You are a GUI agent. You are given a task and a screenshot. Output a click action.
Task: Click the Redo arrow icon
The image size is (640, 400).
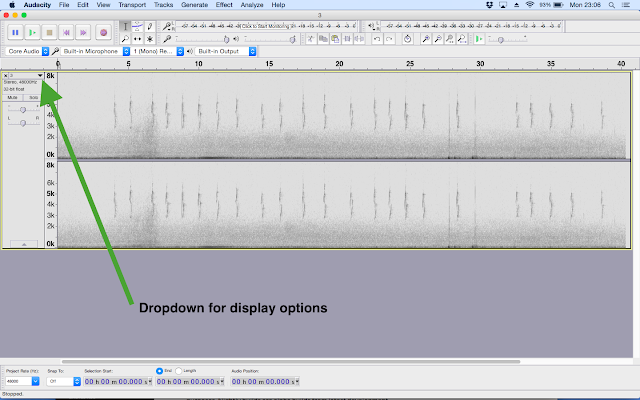(389, 39)
